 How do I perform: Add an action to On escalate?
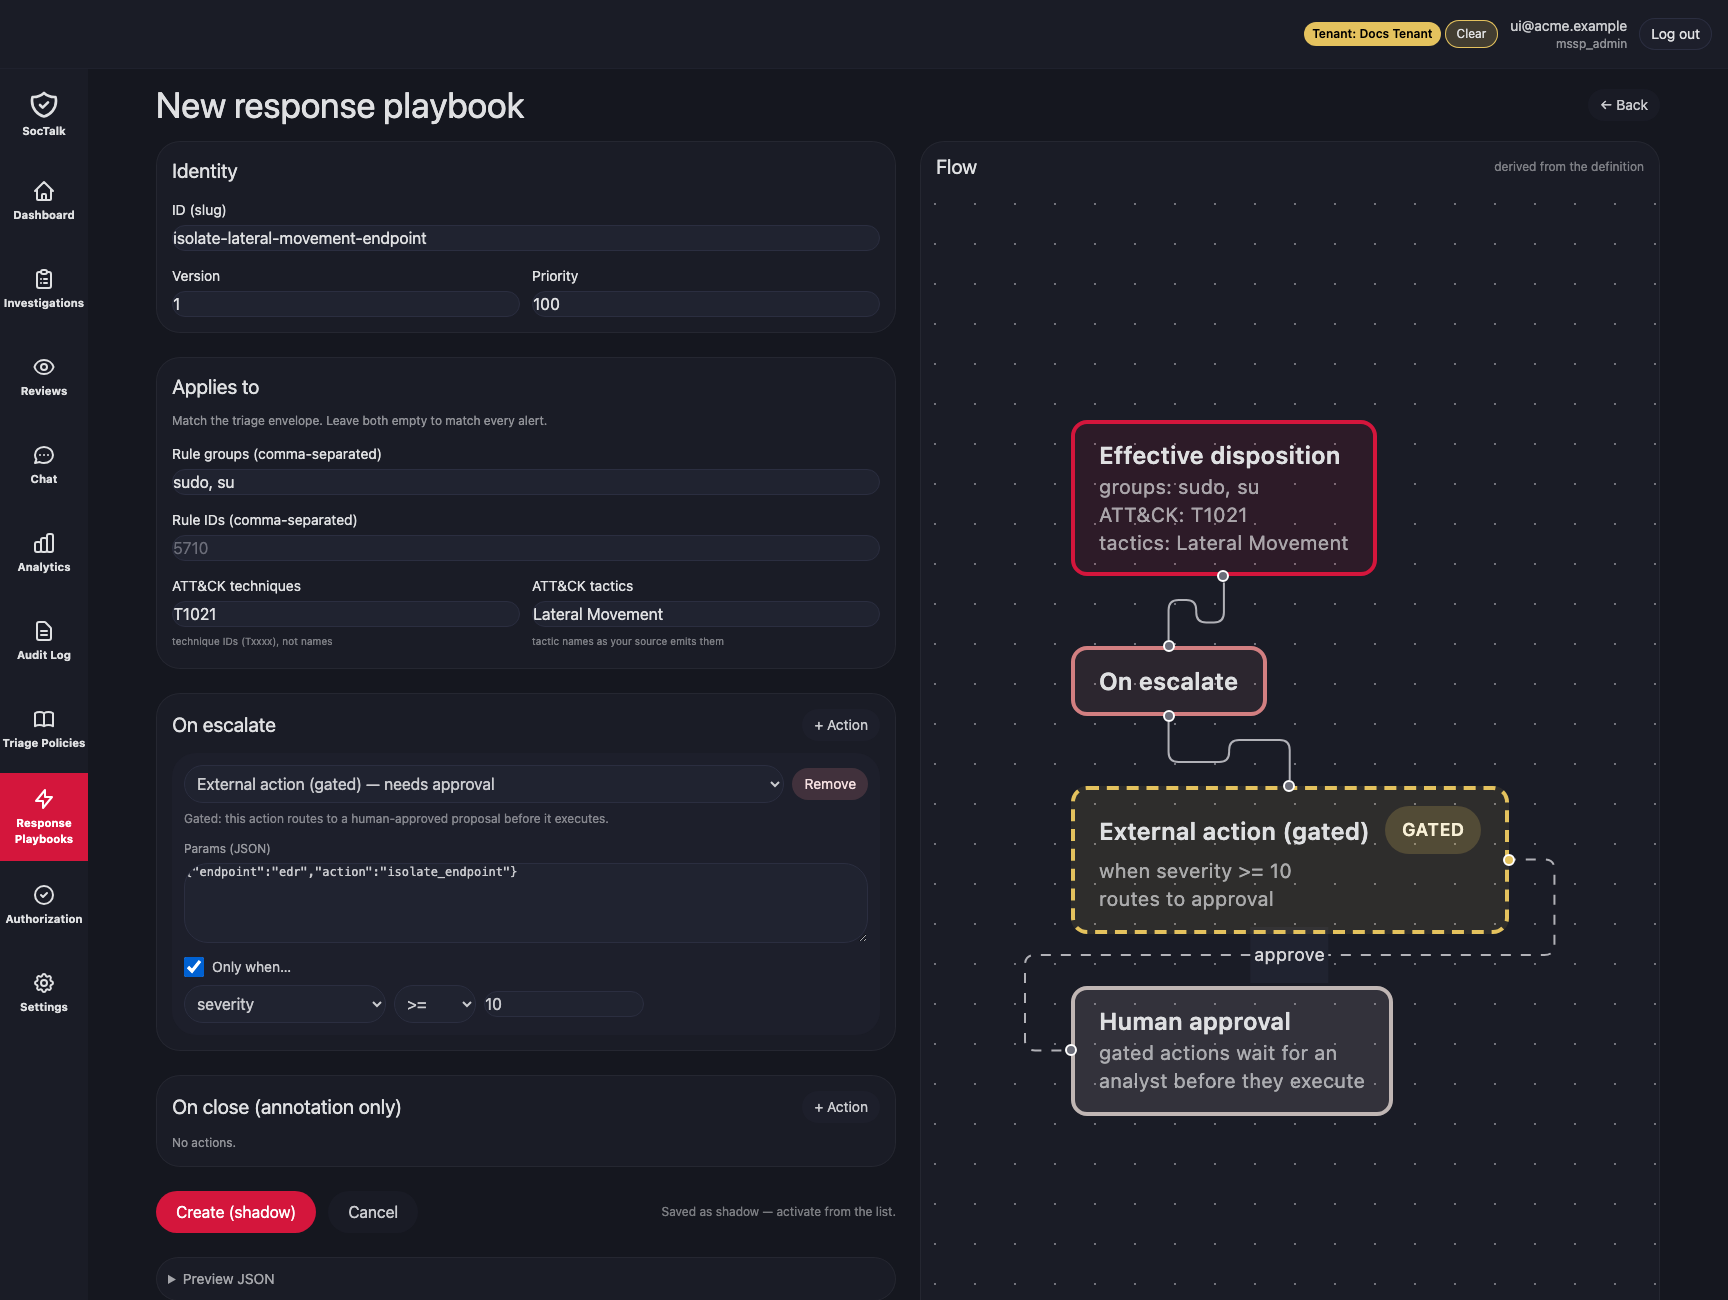click(841, 725)
